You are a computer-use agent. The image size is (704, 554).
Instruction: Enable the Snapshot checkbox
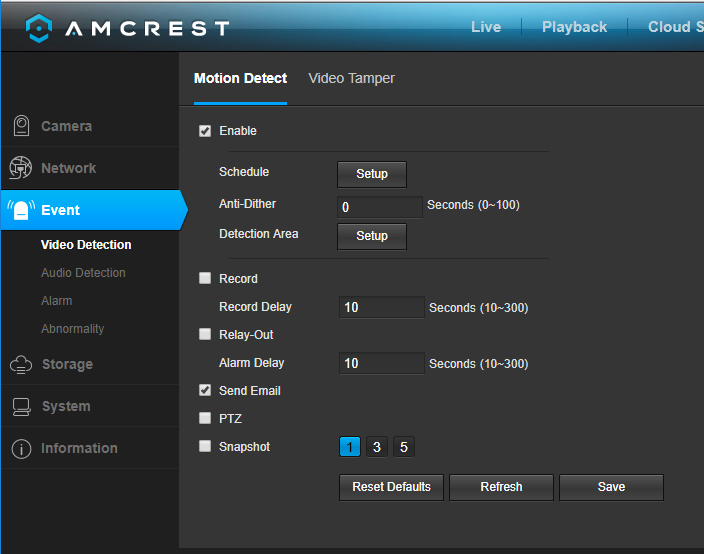point(205,446)
